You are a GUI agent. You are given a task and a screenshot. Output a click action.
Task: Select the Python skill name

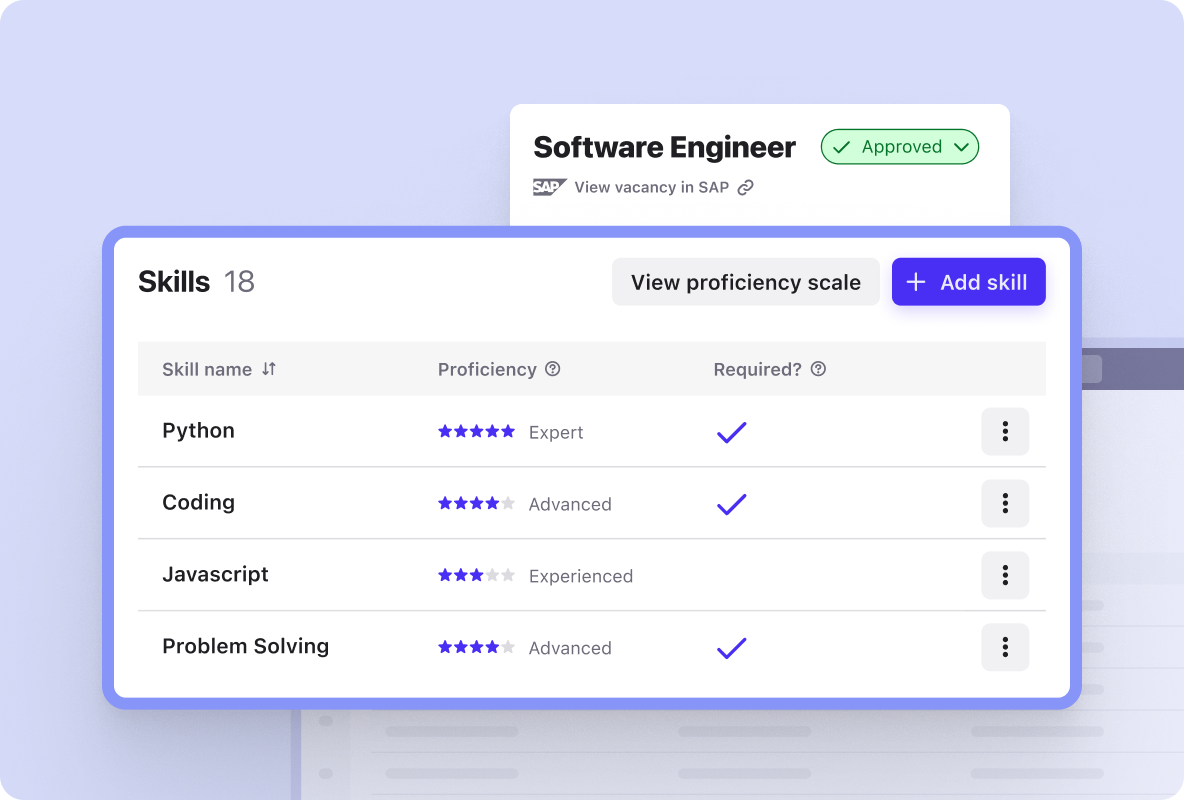tap(199, 431)
